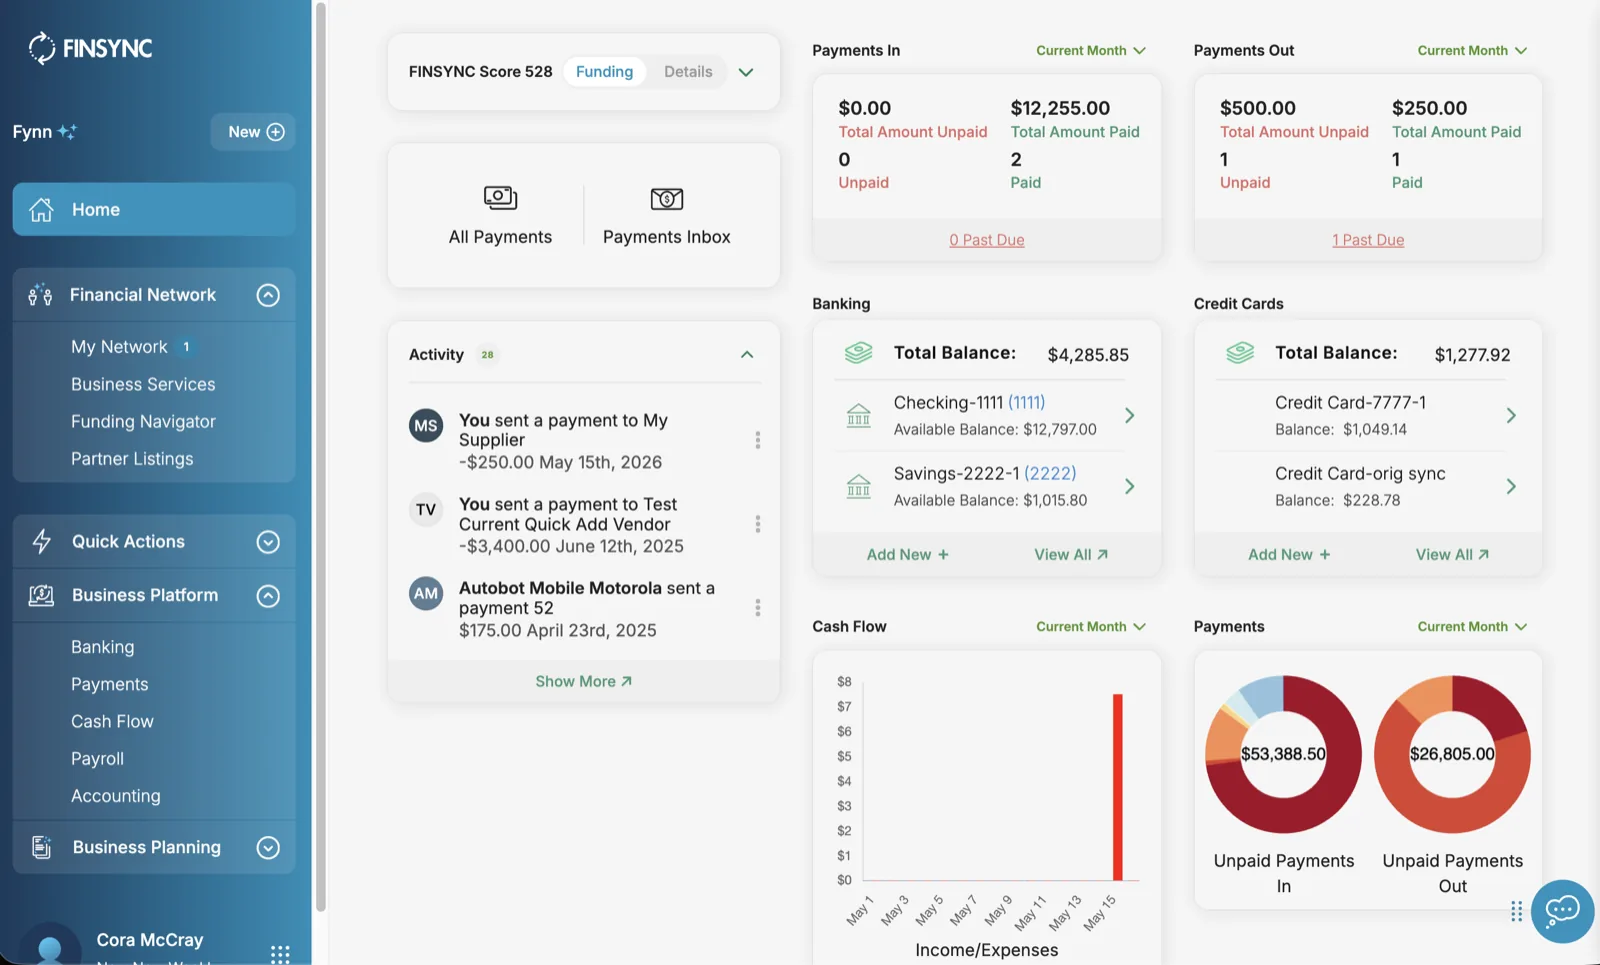Open Cash Flow in the sidebar

pyautogui.click(x=112, y=721)
